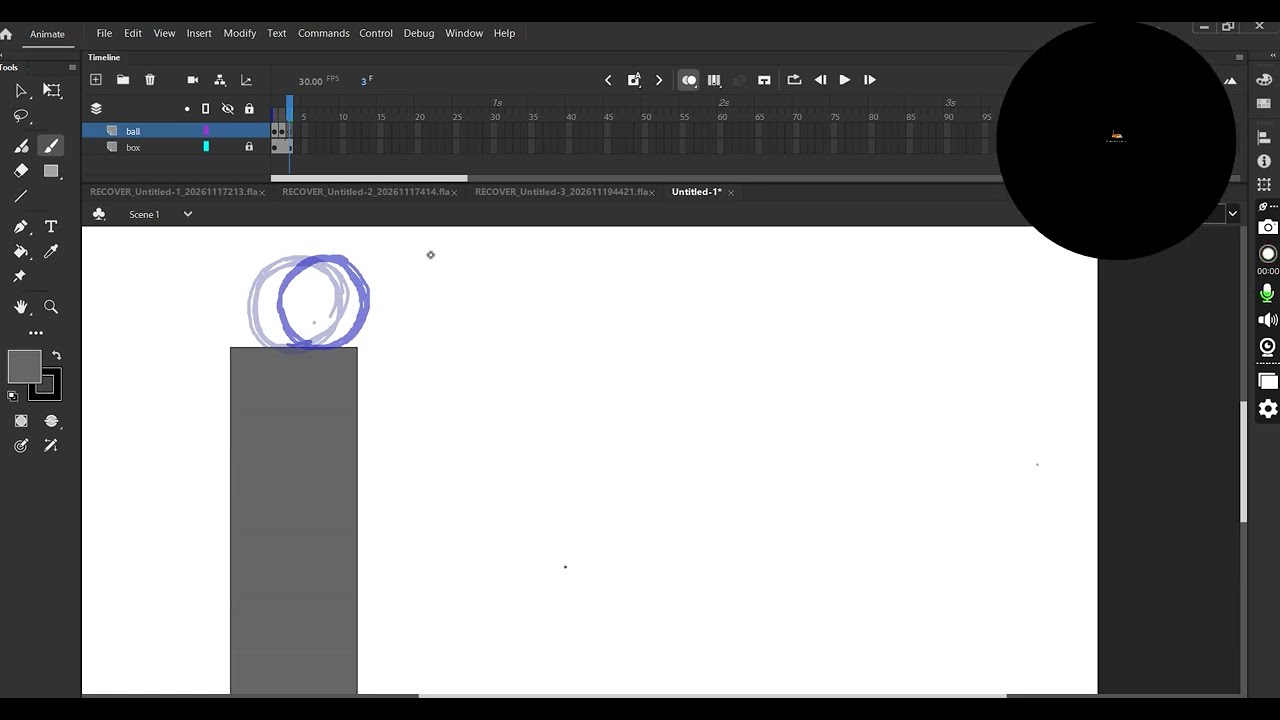Lock or unlock all layers

click(249, 109)
